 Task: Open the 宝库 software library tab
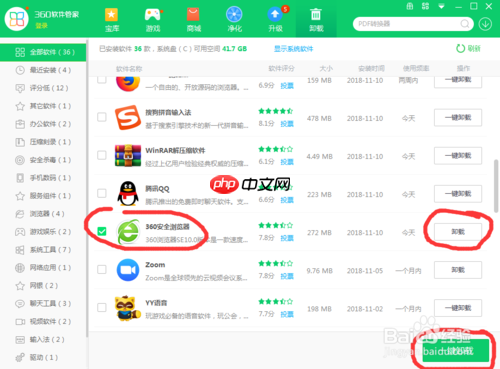pos(112,20)
